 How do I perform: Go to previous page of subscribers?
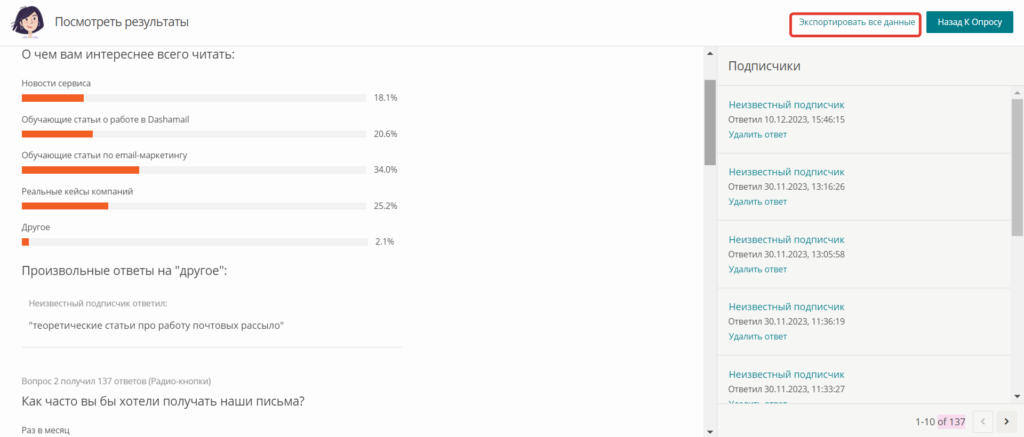982,421
